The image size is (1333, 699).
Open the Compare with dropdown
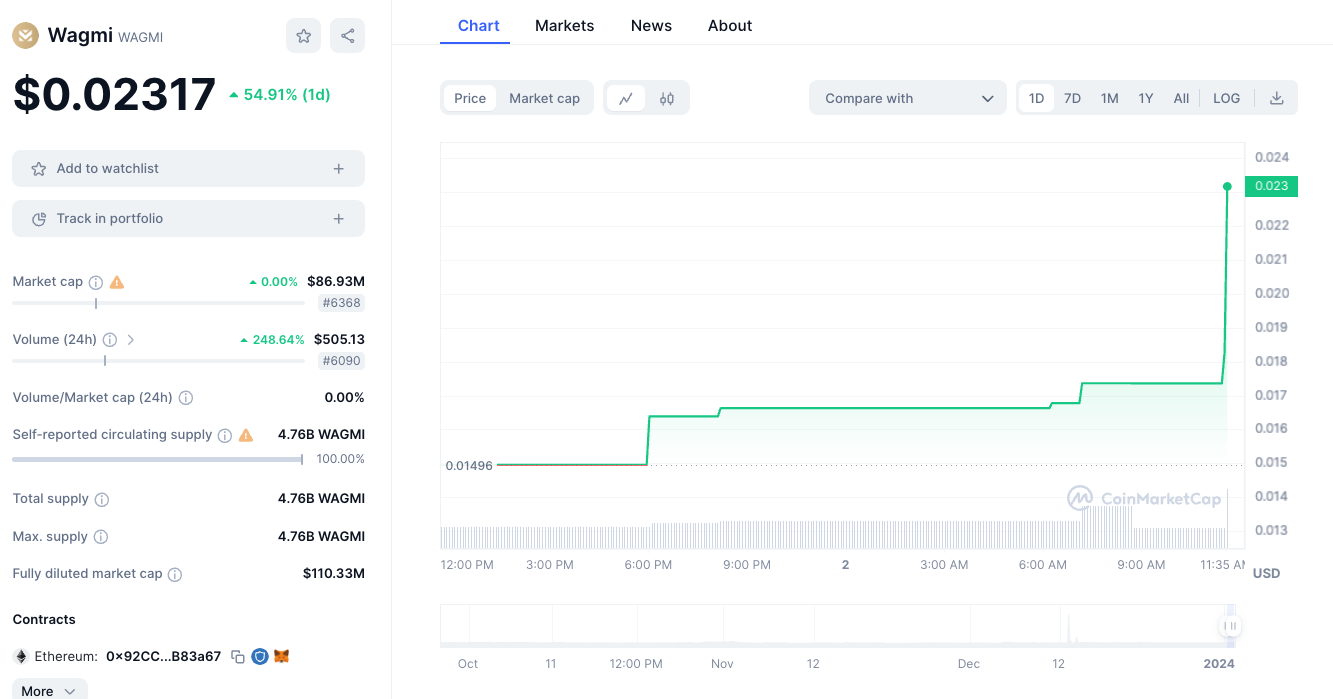pos(907,98)
